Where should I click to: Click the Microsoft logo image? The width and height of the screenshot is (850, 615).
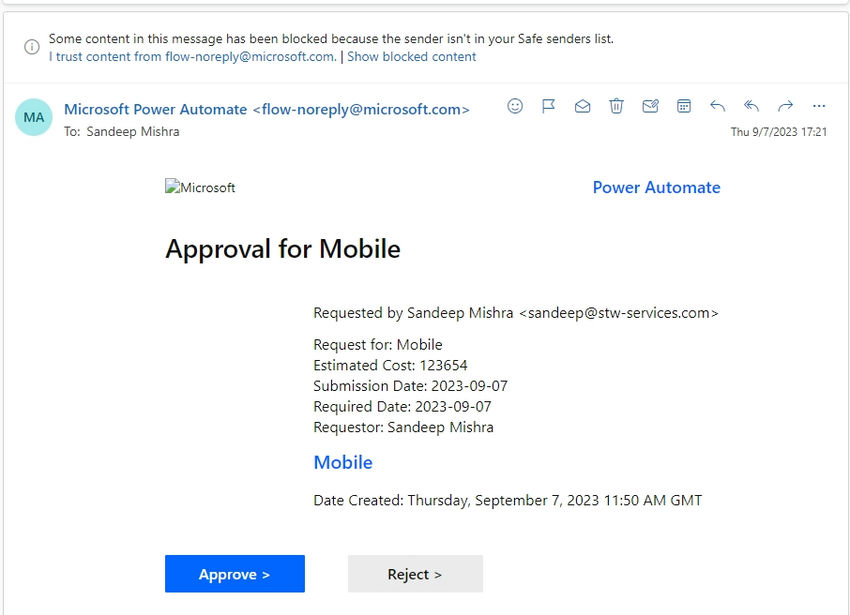tap(200, 187)
